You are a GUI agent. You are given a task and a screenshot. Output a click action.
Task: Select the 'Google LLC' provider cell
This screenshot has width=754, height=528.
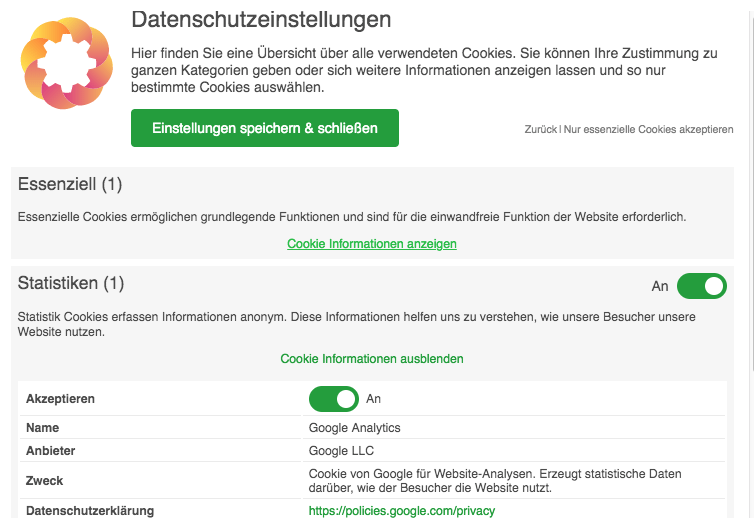[342, 451]
